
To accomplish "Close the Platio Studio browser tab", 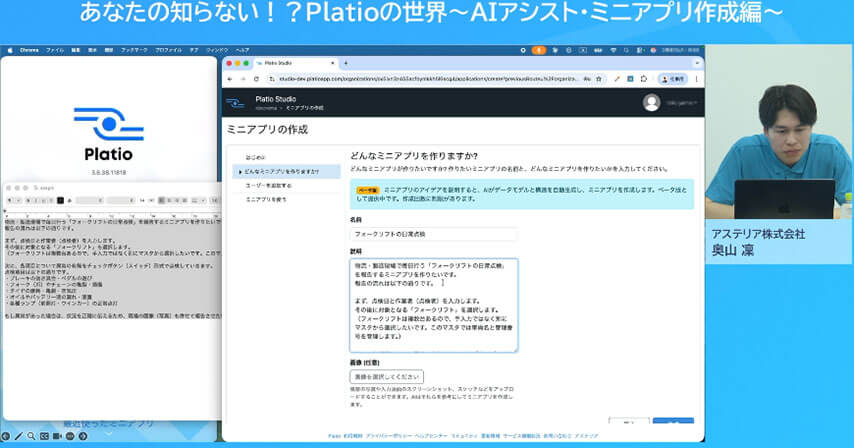I will [x=333, y=63].
